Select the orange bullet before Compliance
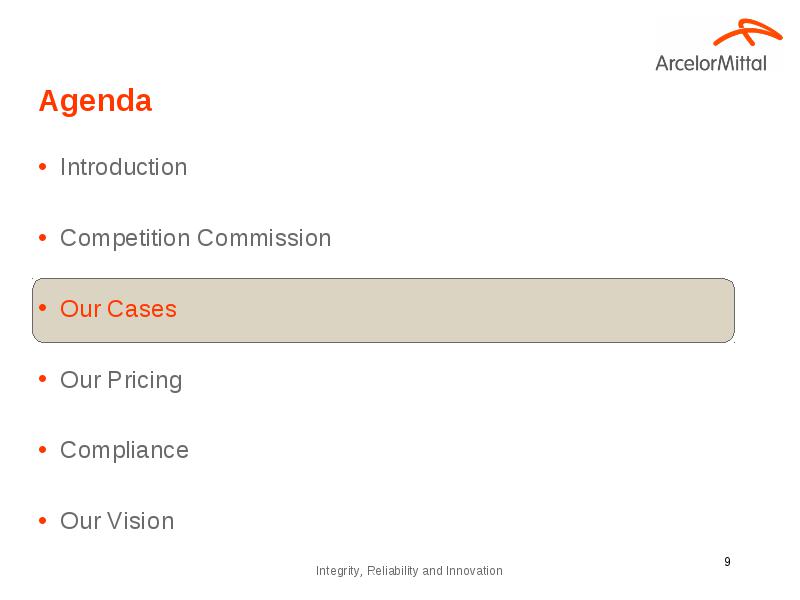The height and width of the screenshot is (600, 800). (x=42, y=450)
